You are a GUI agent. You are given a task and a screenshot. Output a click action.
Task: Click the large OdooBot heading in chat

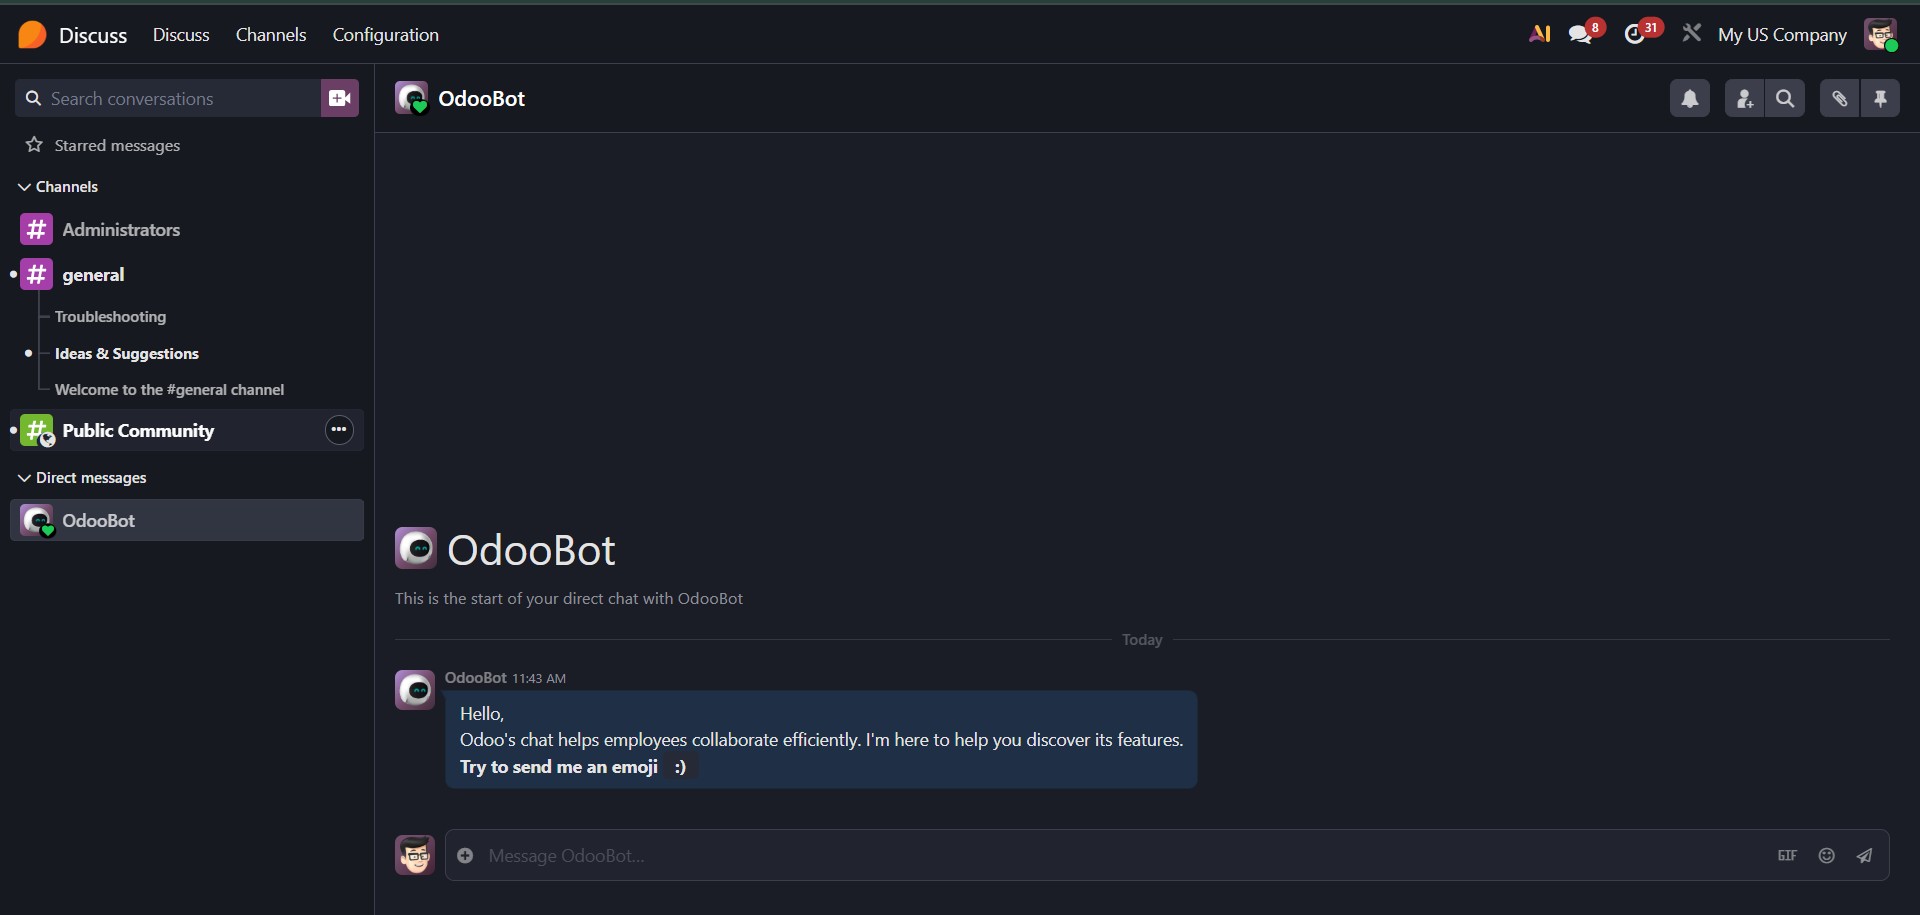point(531,550)
